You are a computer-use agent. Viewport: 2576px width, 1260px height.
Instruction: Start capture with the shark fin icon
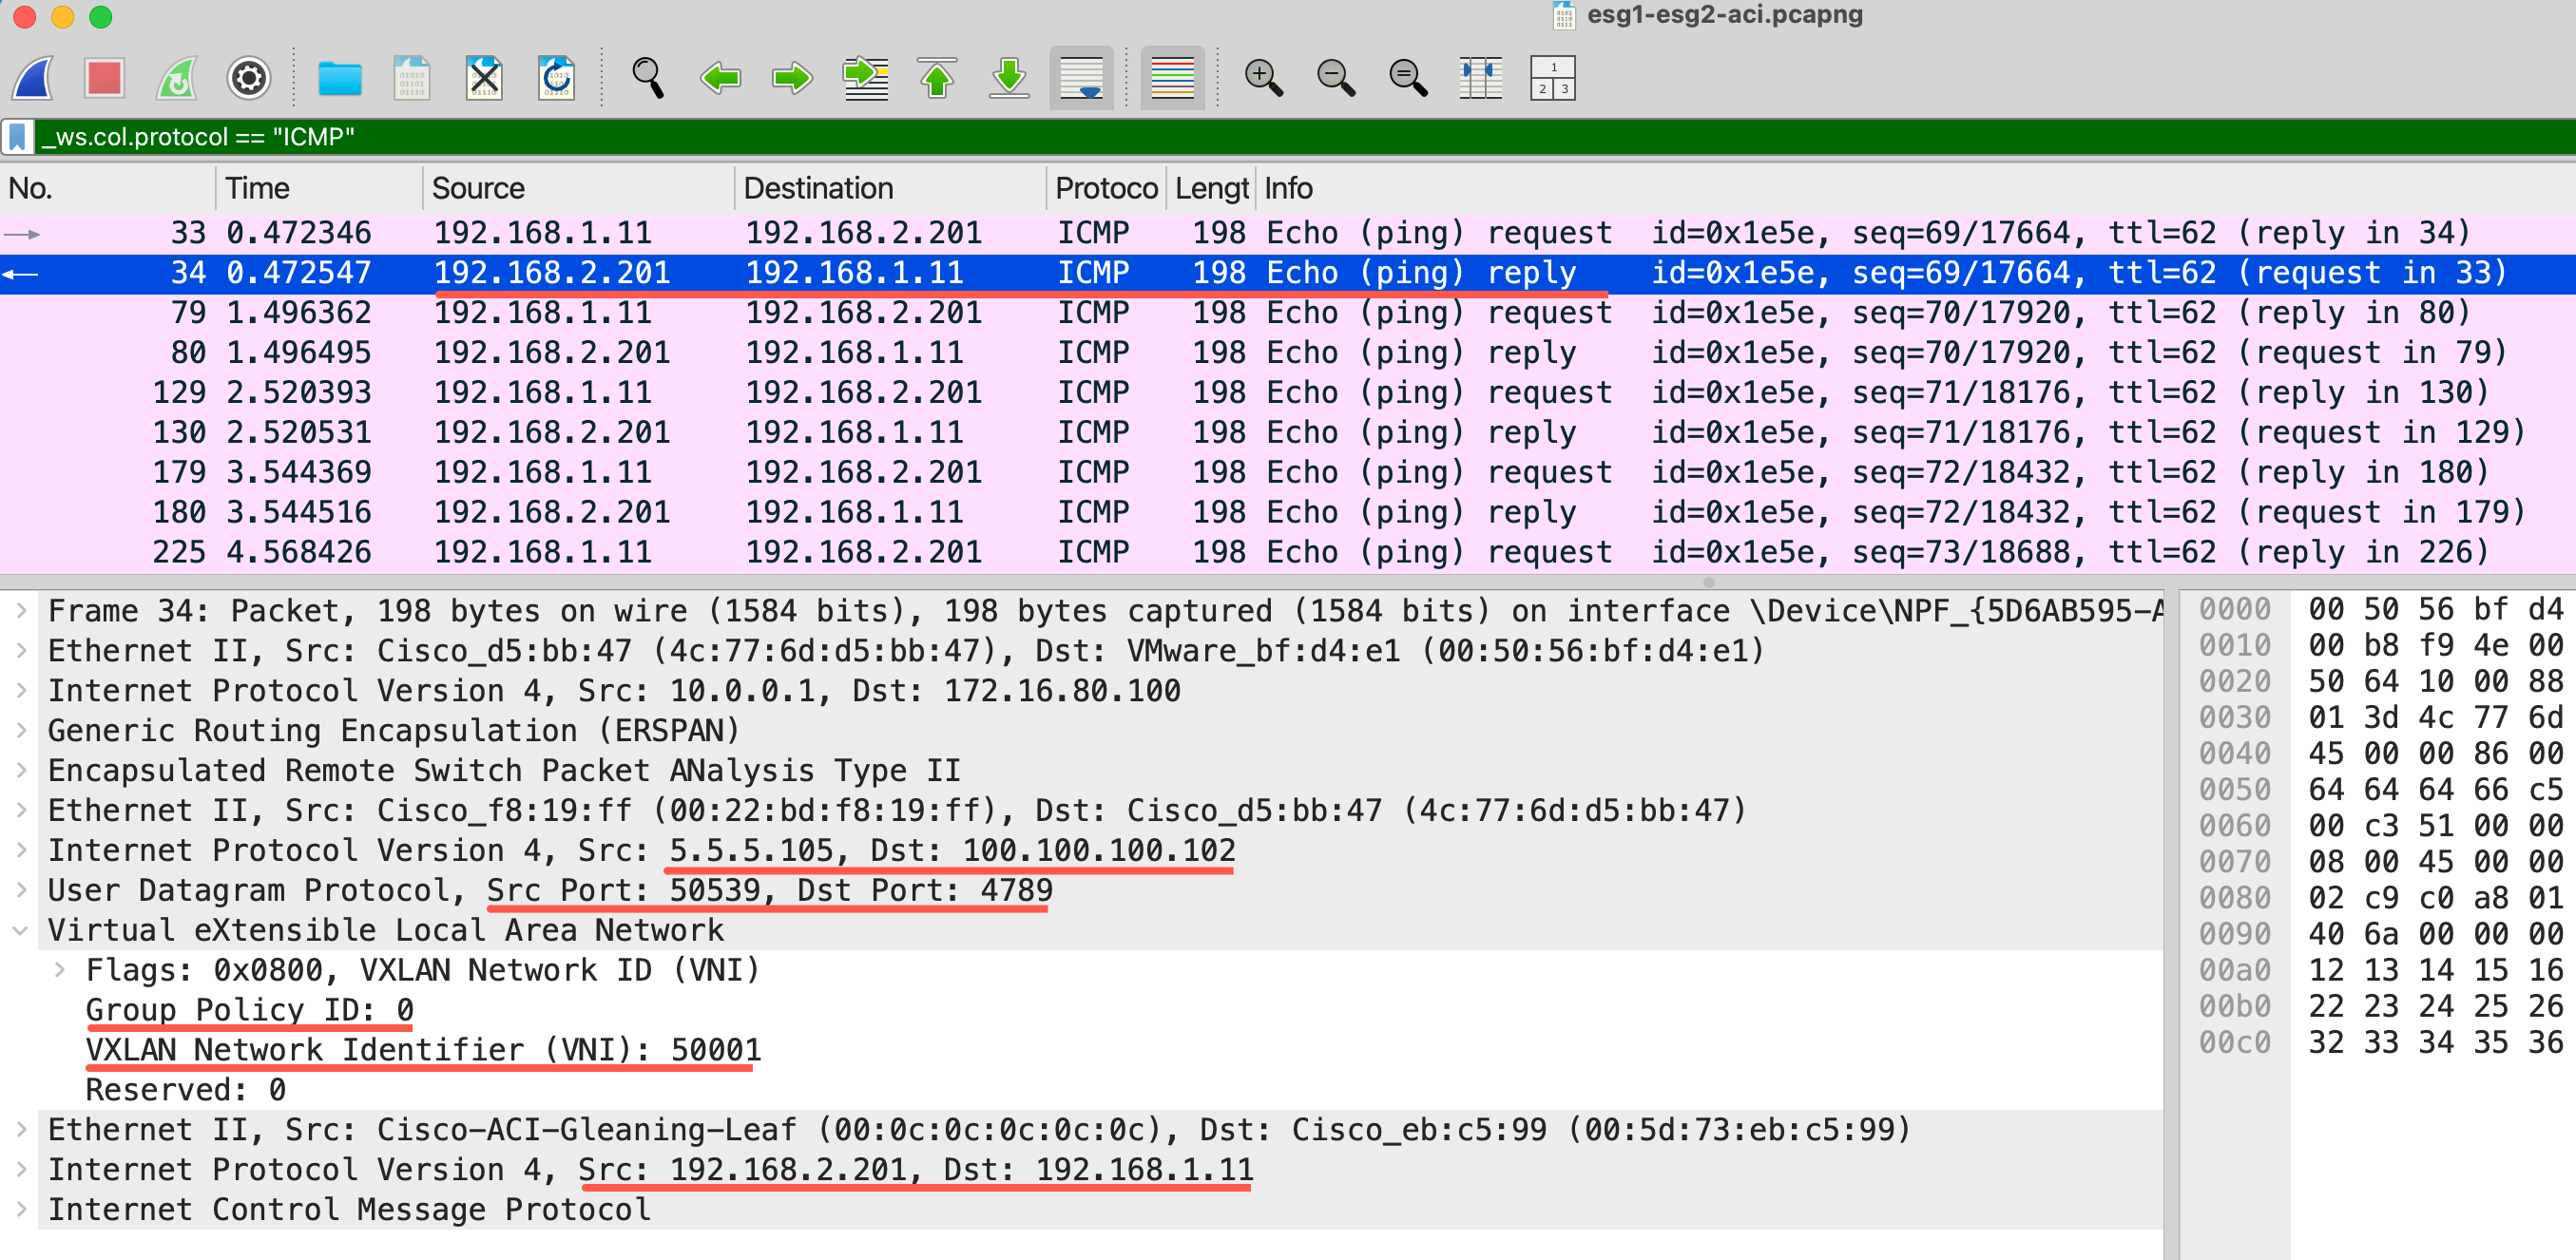tap(33, 78)
